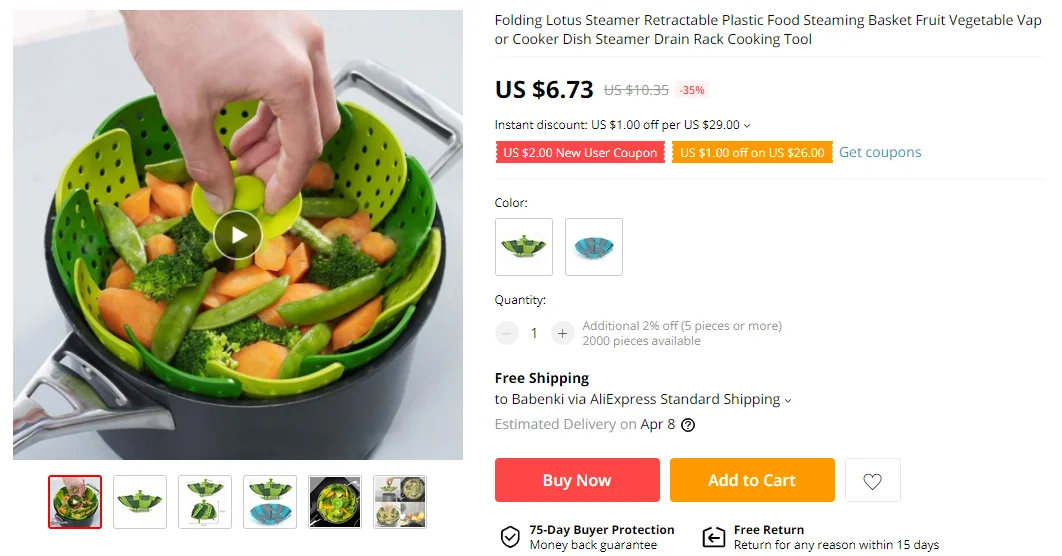Play the product video
Screen dimensions: 1062x556
[238, 235]
